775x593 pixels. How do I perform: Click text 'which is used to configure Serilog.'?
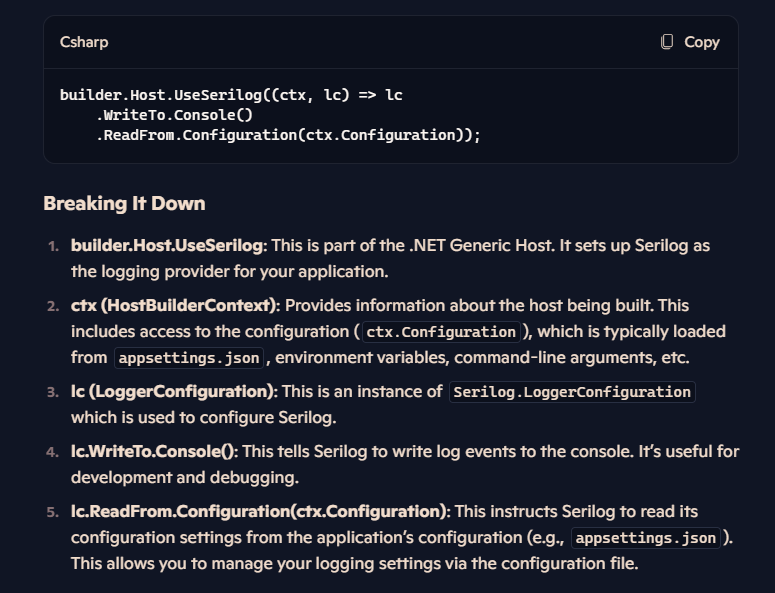[203, 418]
